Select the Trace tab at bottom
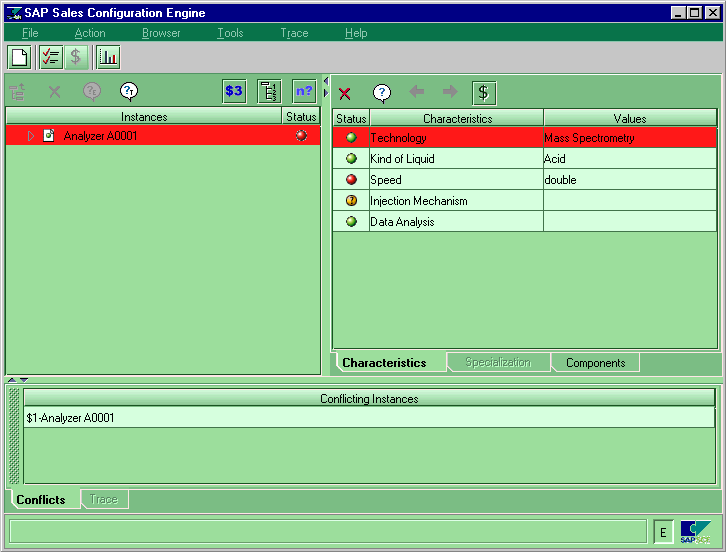The image size is (726, 552). coord(104,499)
